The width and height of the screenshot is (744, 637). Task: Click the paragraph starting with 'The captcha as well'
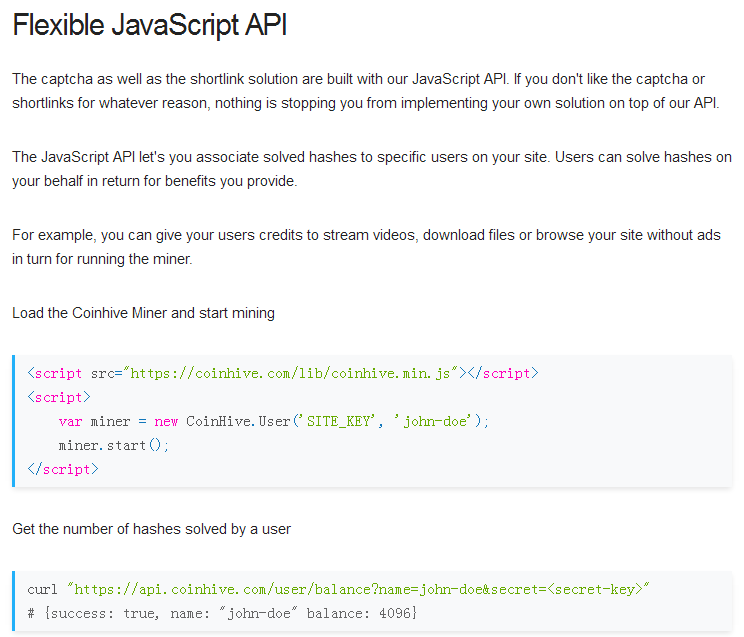point(365,91)
